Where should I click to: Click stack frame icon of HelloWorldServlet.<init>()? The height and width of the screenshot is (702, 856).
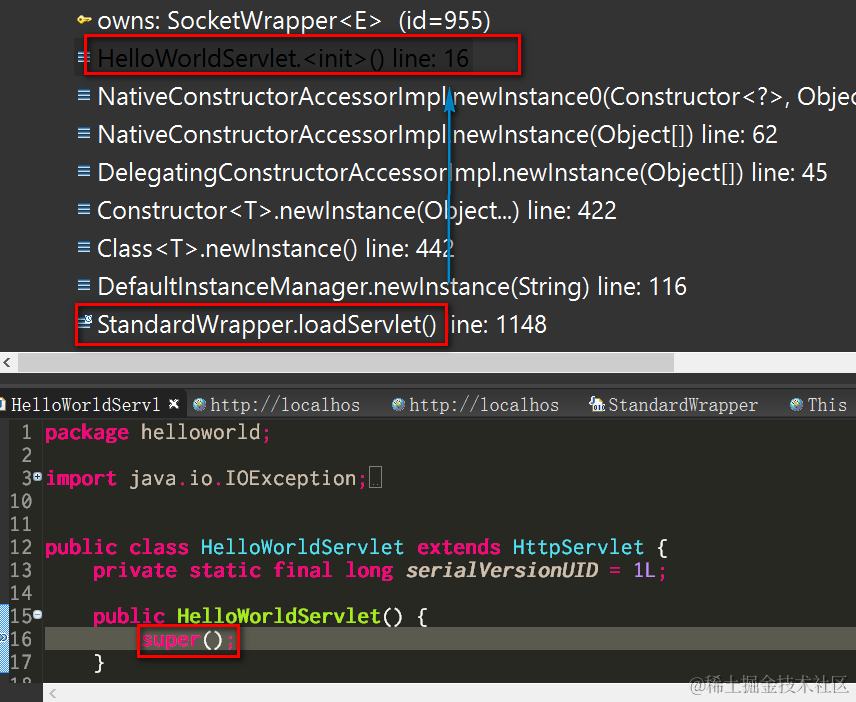[x=84, y=57]
